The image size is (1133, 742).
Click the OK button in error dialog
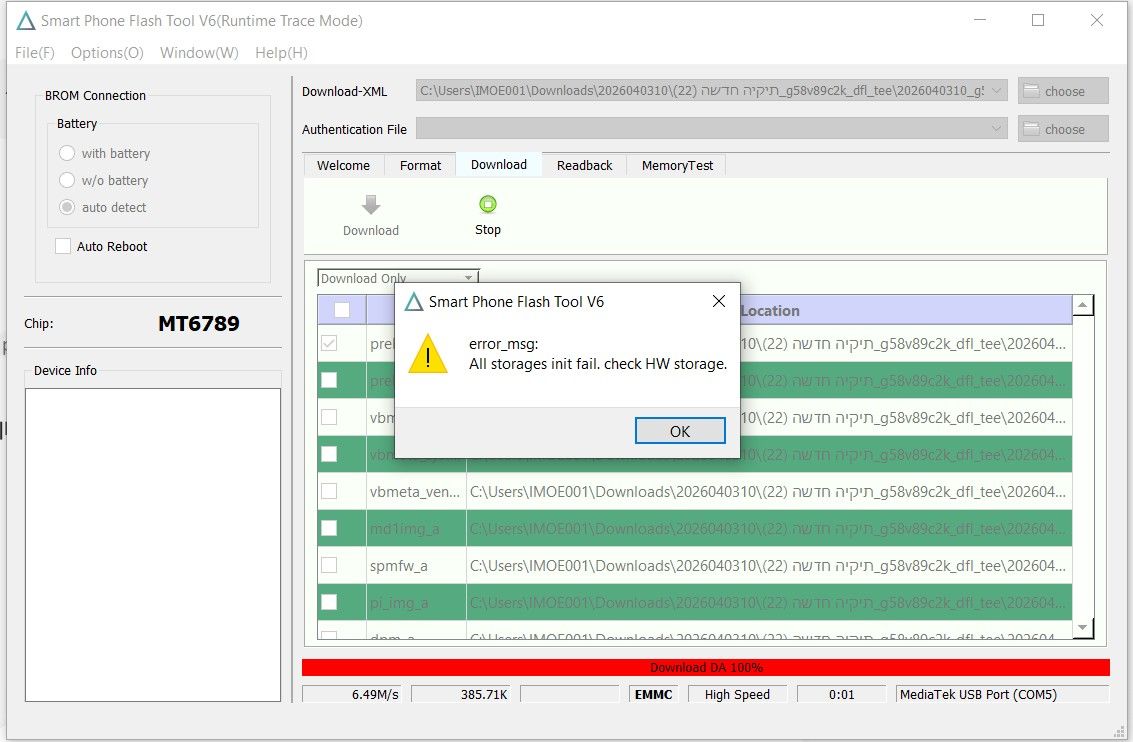click(679, 431)
